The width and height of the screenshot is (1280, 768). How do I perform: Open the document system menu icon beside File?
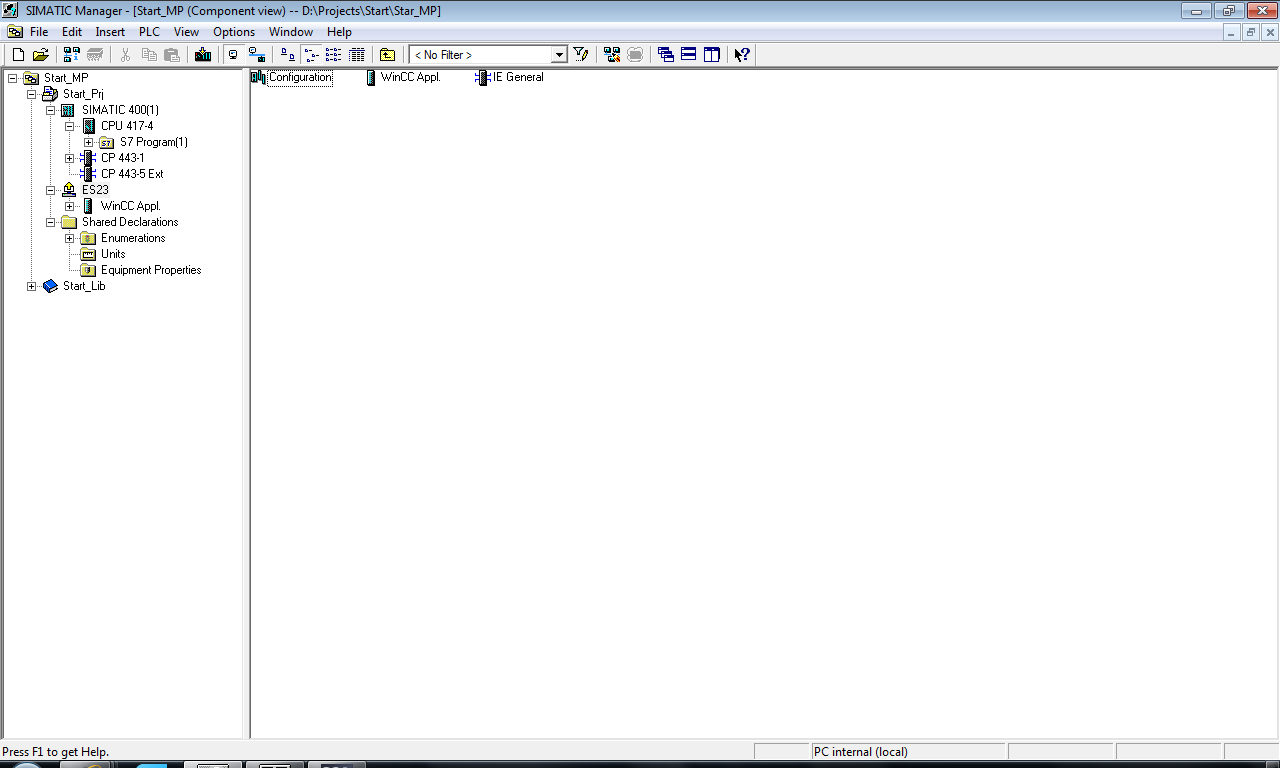15,32
